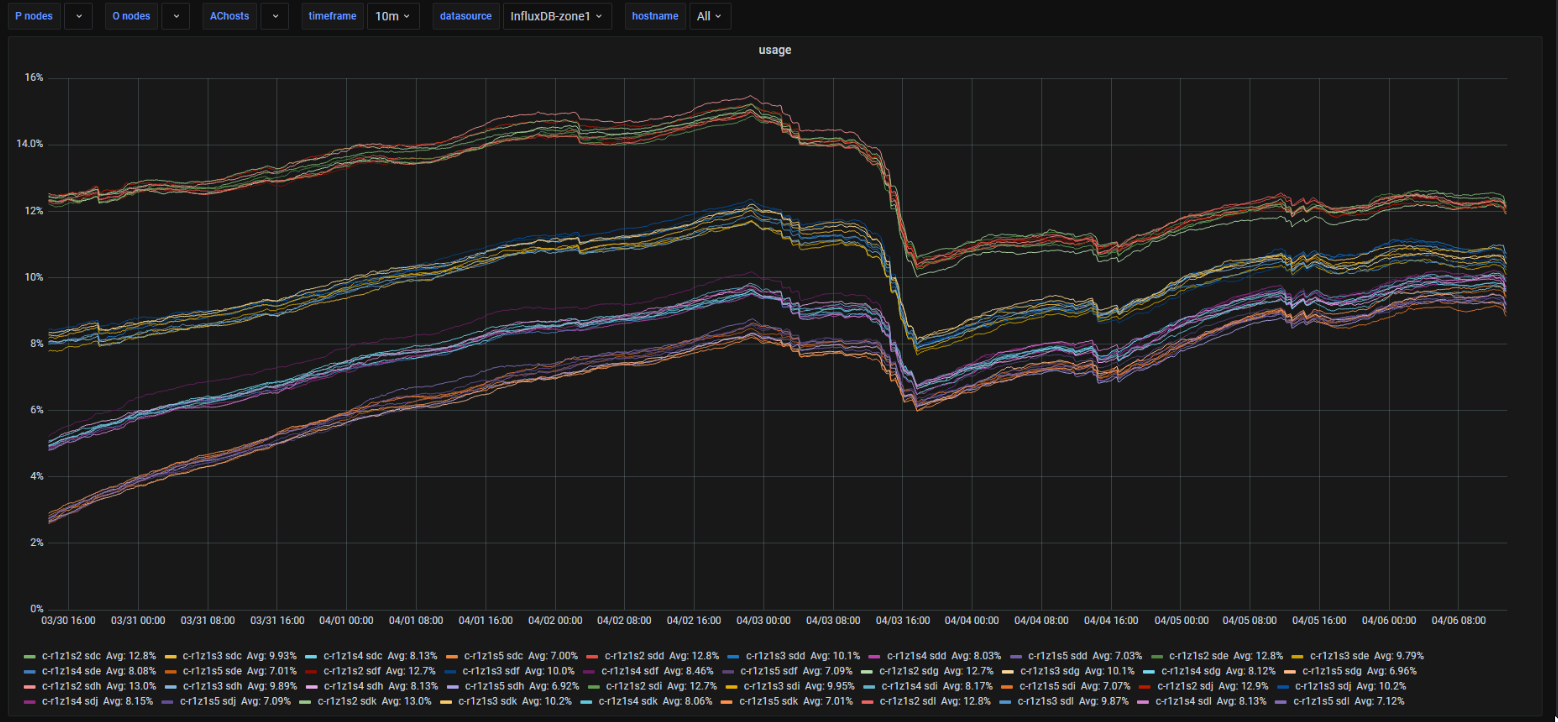Change color of c-r1z1s4 sdj swatch
This screenshot has width=1558, height=722.
click(29, 701)
